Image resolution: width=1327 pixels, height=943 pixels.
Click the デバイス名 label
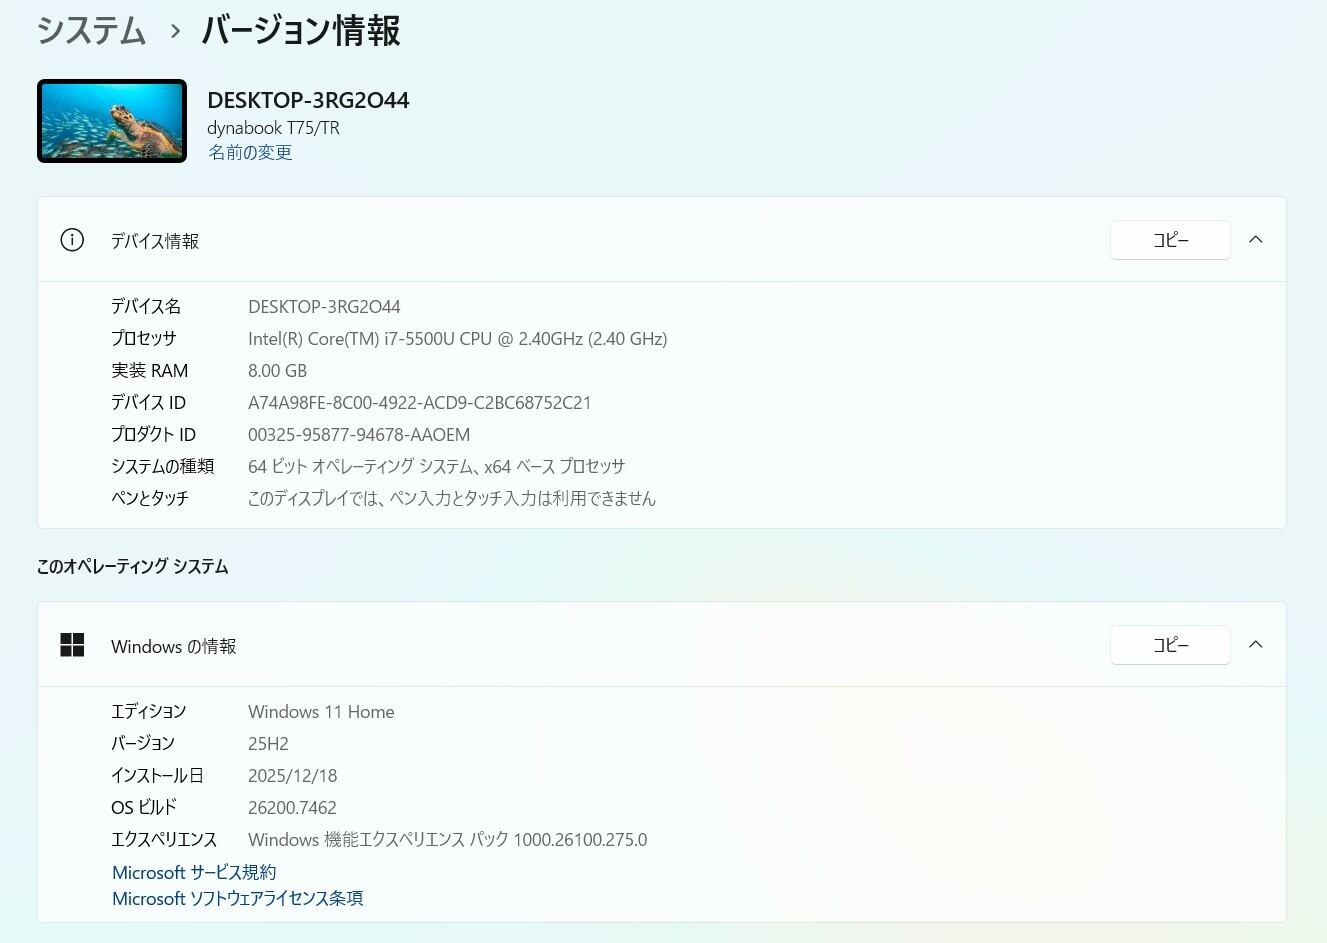(146, 307)
